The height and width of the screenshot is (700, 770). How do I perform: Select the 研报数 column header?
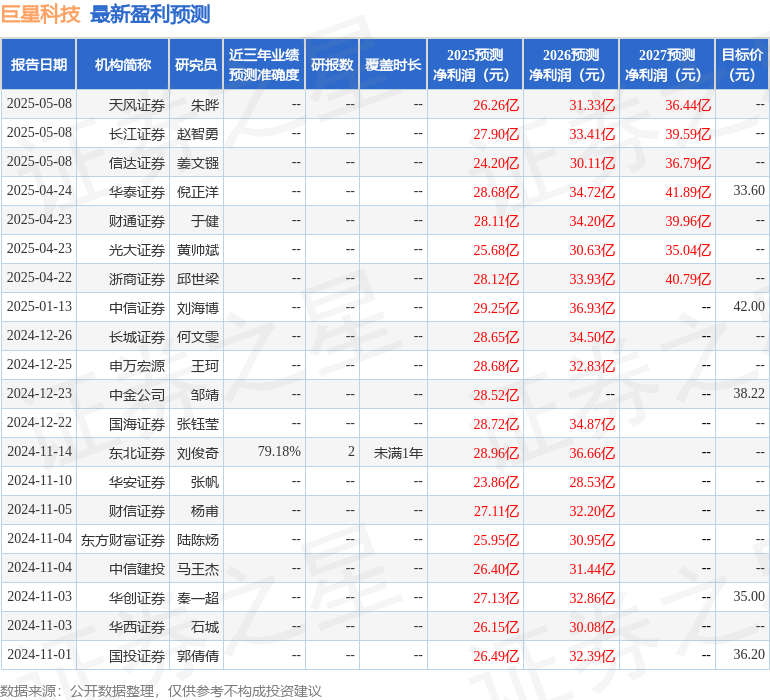click(x=331, y=65)
